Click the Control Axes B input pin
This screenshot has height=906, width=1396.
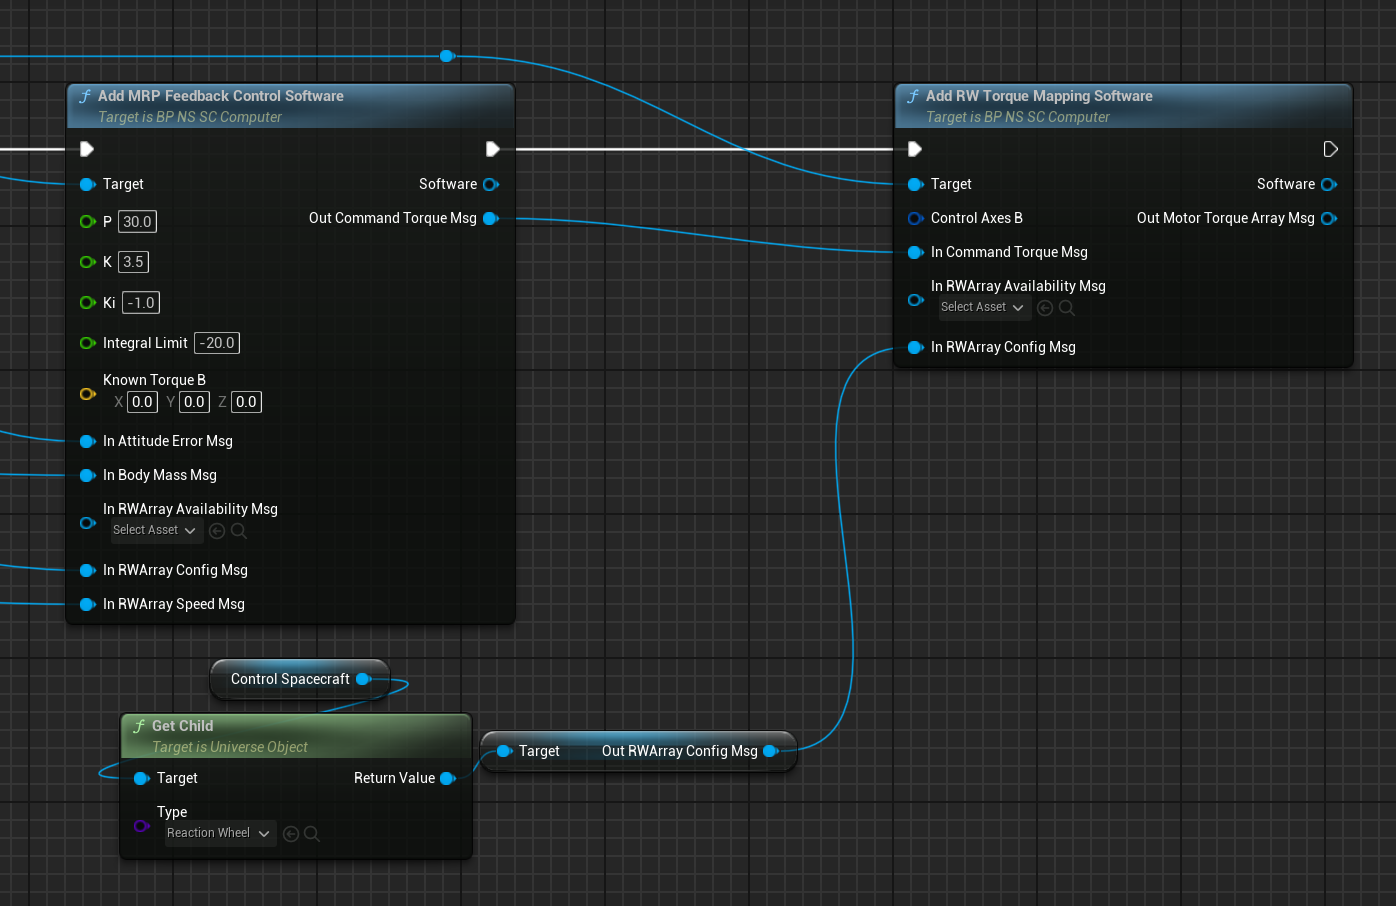(915, 218)
